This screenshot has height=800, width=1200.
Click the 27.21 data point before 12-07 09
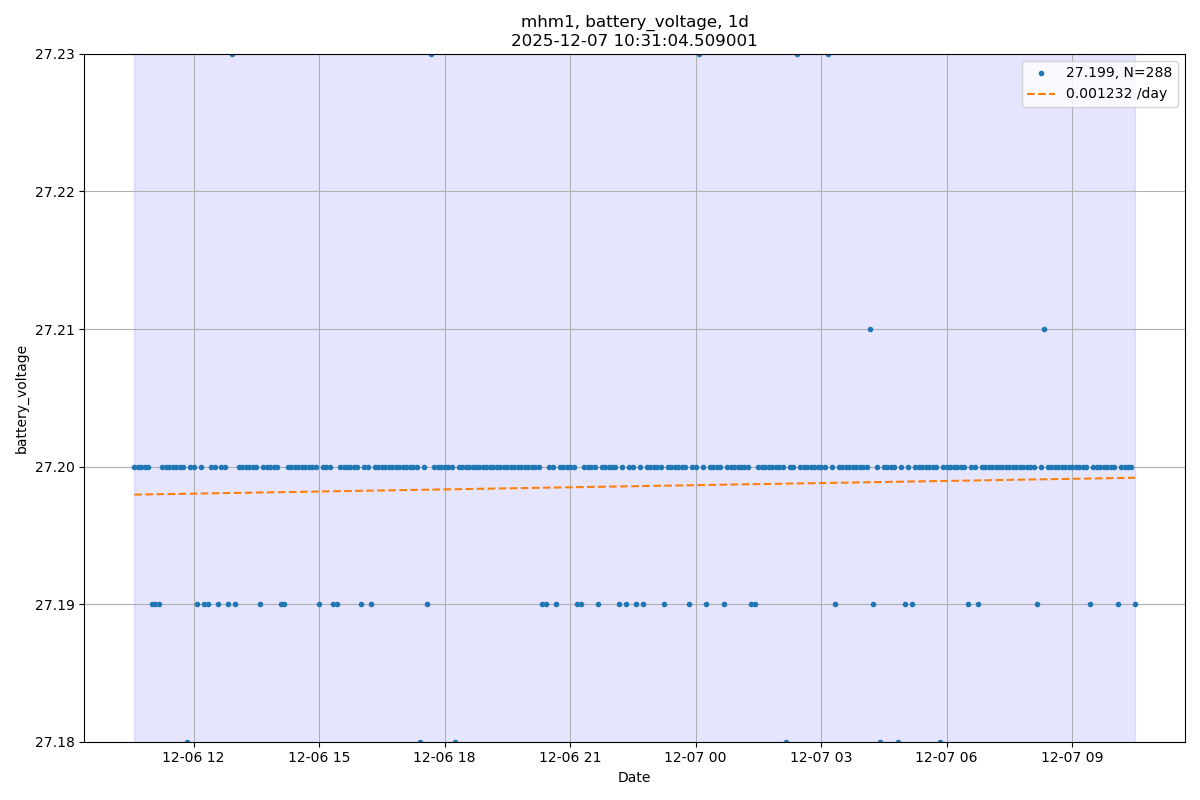point(1044,329)
